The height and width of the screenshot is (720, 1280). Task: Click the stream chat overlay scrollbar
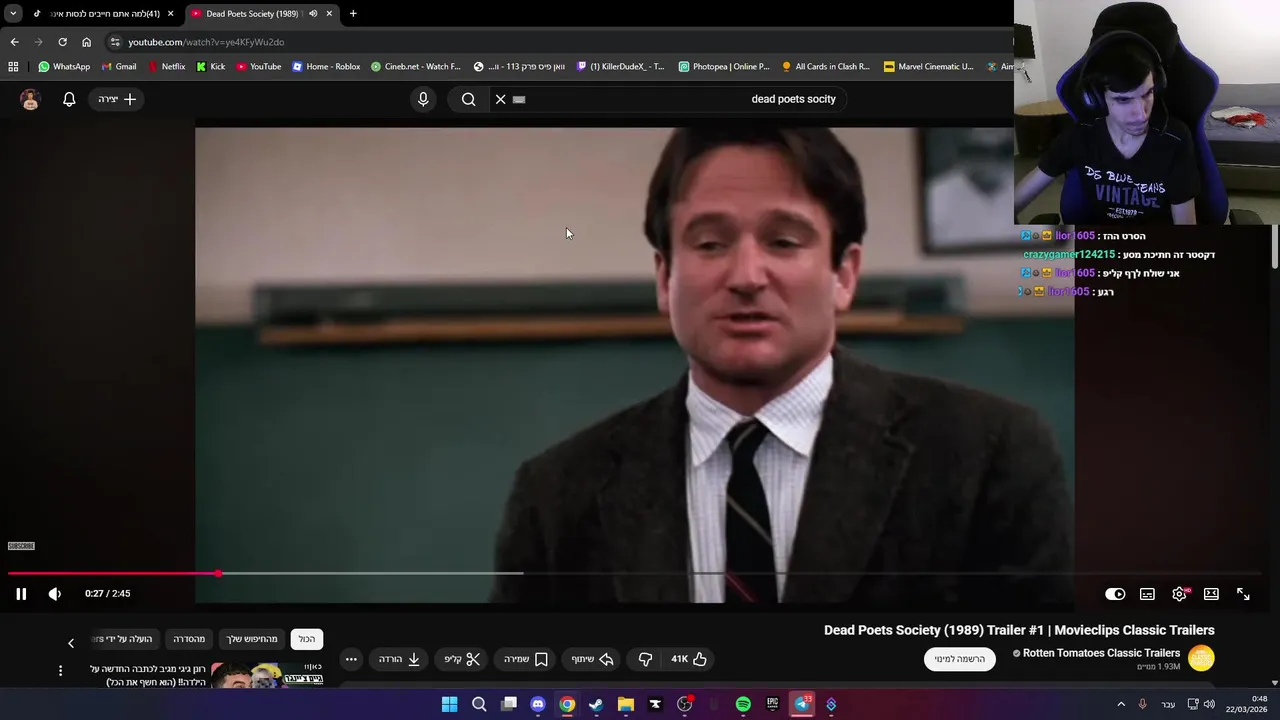tap(1275, 246)
